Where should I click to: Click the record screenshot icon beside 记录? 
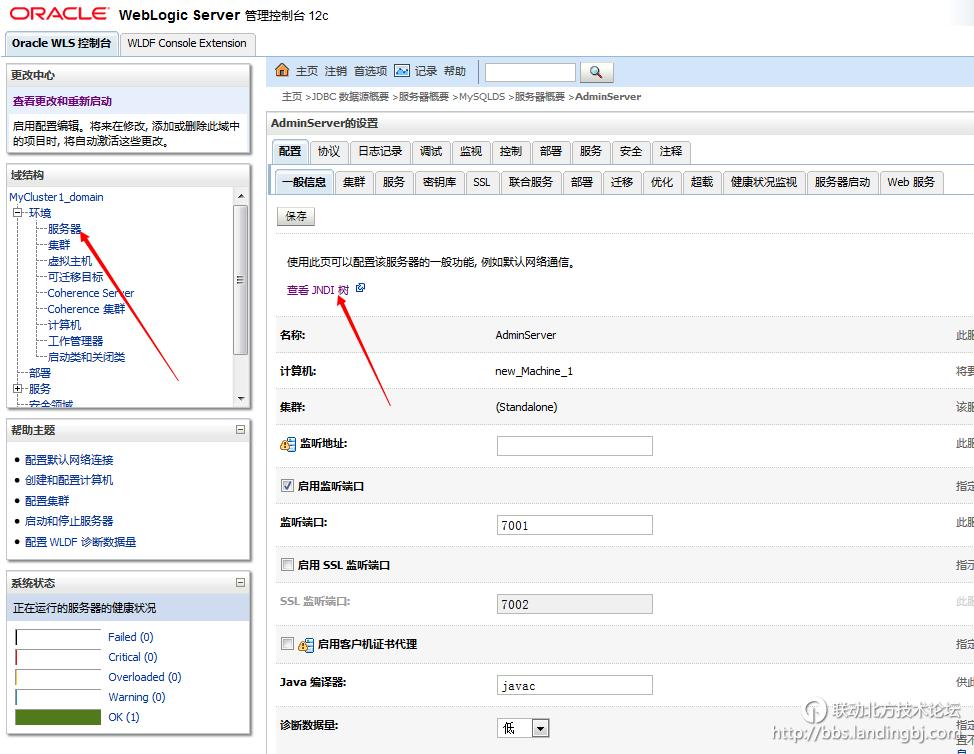tap(400, 71)
